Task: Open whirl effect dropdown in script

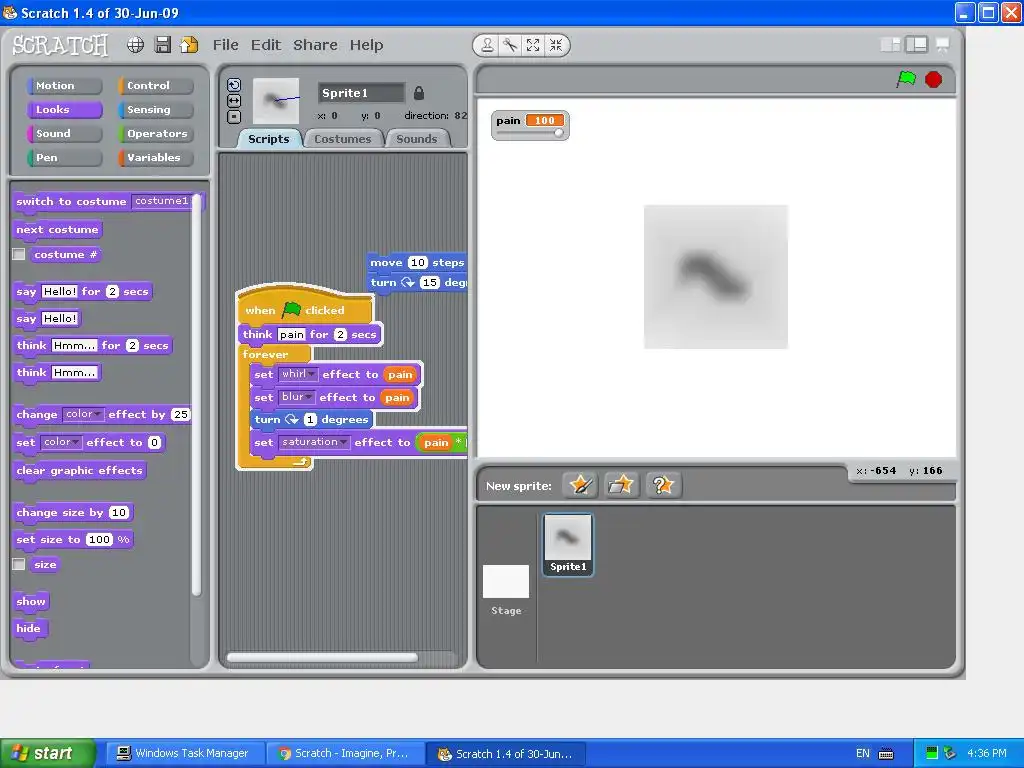Action: (x=298, y=374)
